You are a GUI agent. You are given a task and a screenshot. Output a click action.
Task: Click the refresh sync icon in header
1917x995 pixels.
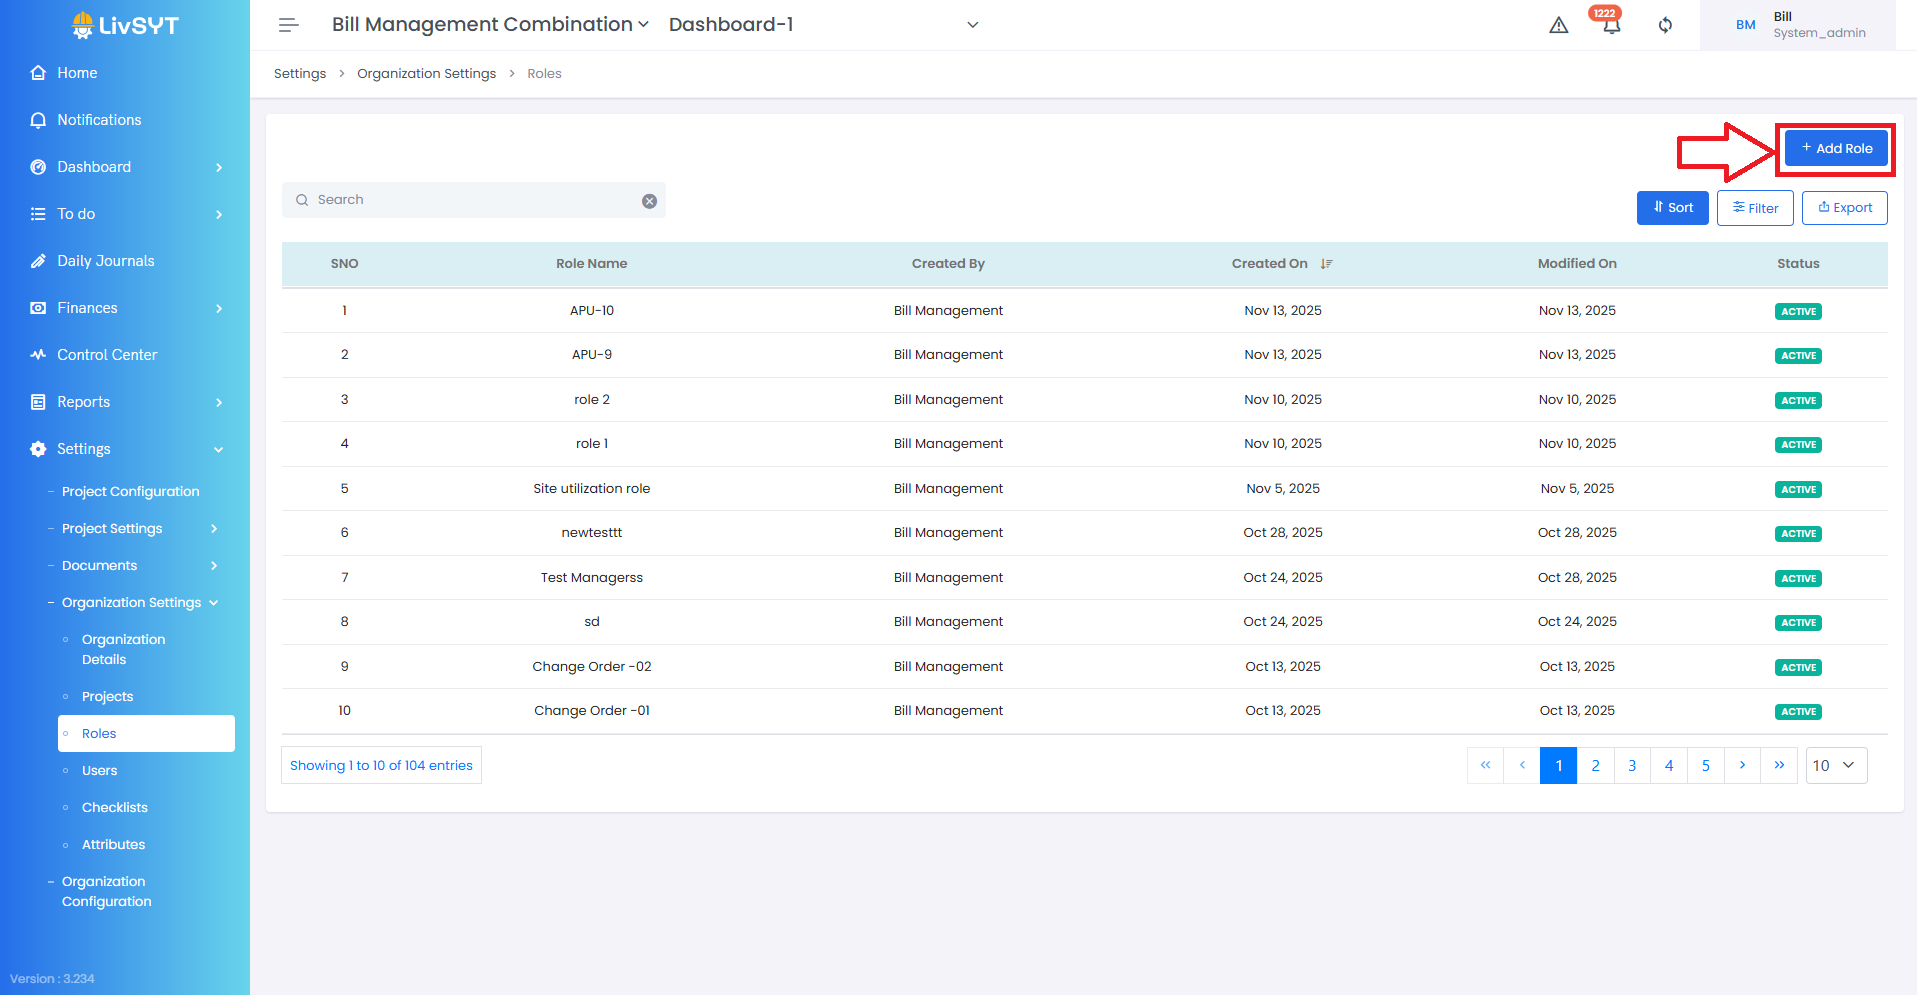(1665, 25)
